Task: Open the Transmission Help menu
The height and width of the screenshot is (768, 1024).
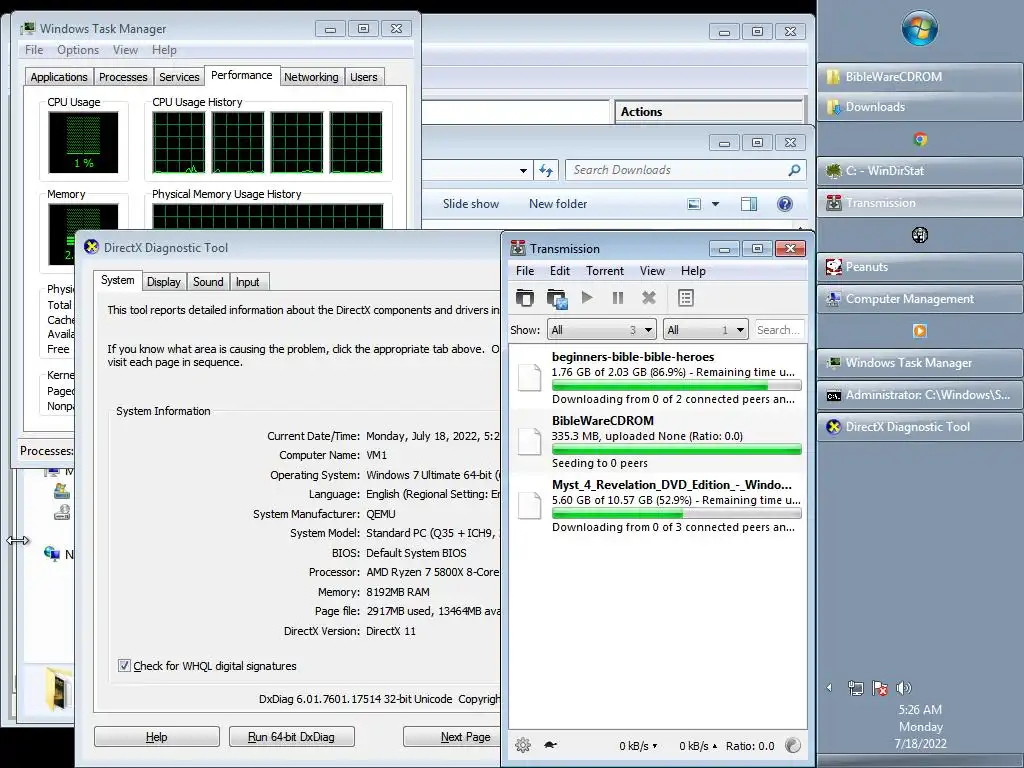Action: pyautogui.click(x=693, y=270)
